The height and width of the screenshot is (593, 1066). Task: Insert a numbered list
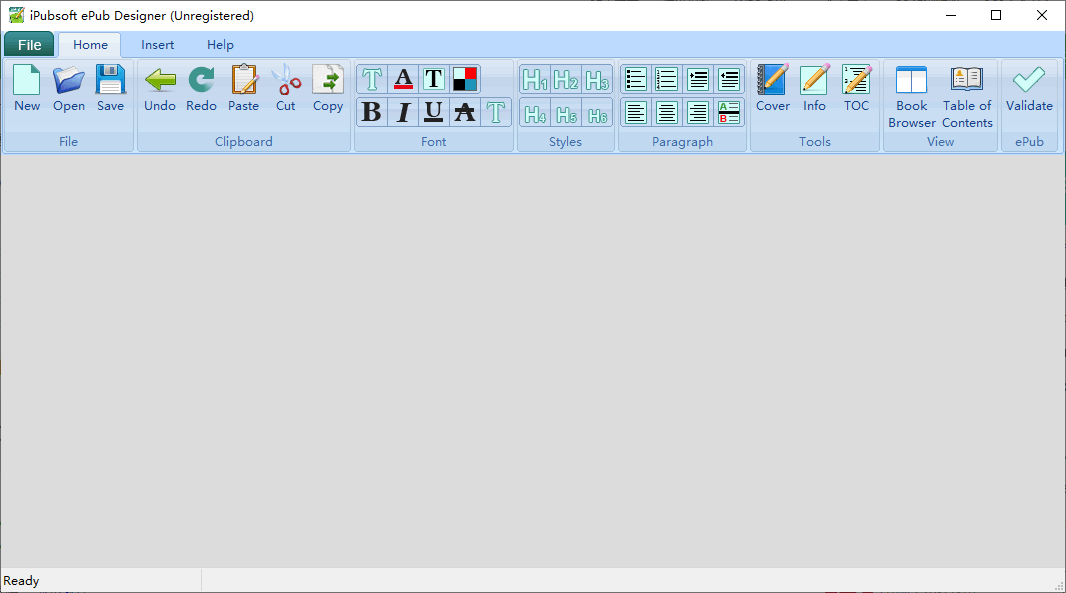tap(666, 80)
